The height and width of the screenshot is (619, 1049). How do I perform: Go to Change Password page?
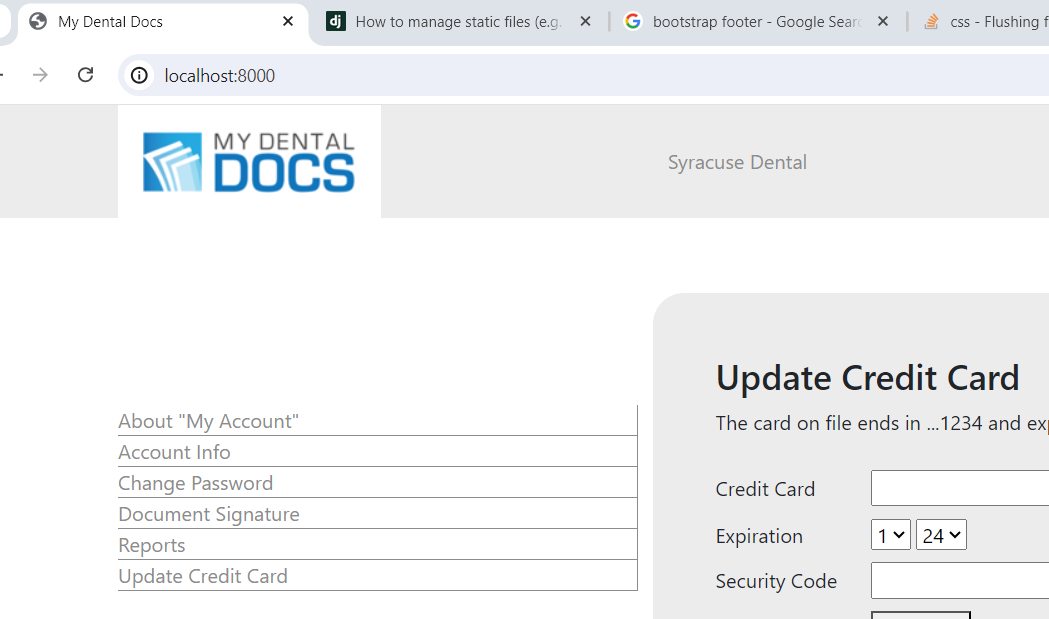point(195,483)
